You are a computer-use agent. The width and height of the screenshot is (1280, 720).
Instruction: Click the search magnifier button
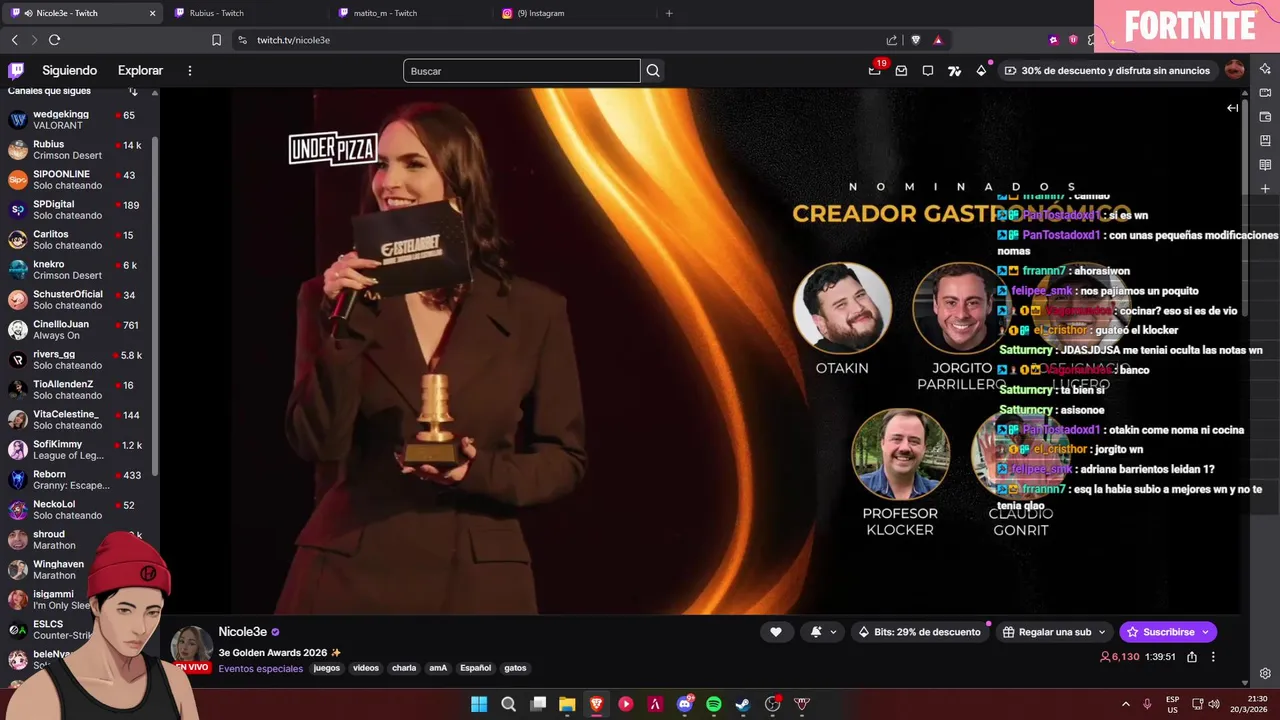pos(653,71)
